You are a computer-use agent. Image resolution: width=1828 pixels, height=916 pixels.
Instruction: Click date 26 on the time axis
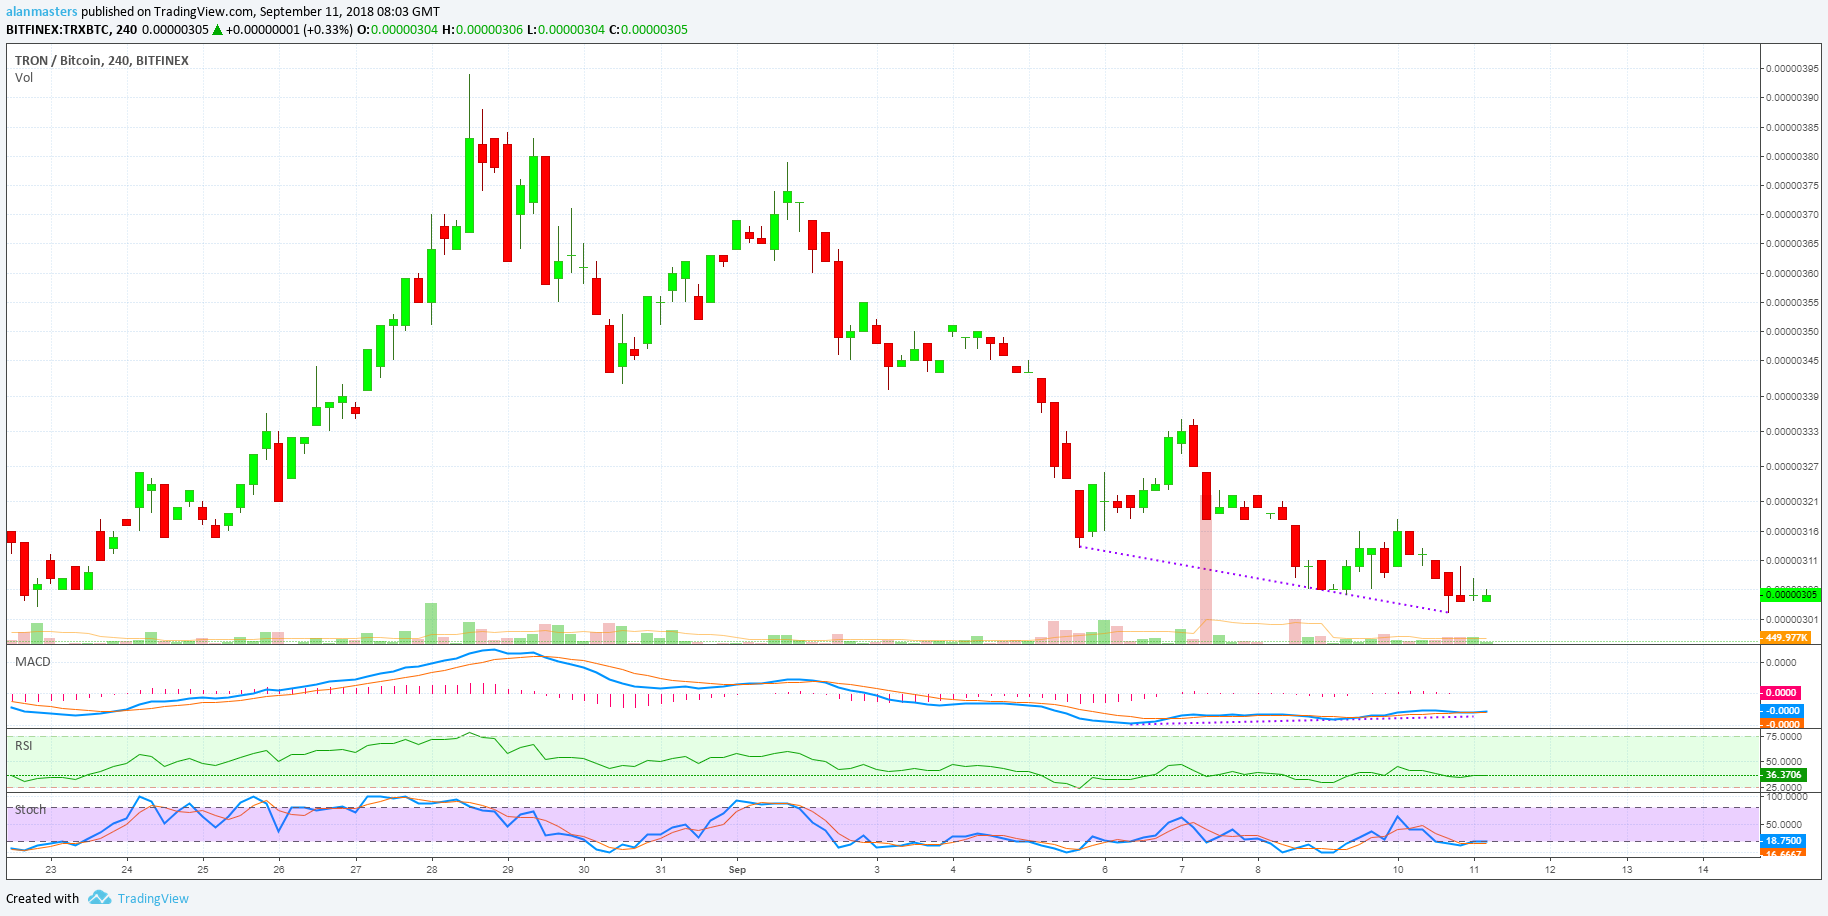[x=279, y=870]
